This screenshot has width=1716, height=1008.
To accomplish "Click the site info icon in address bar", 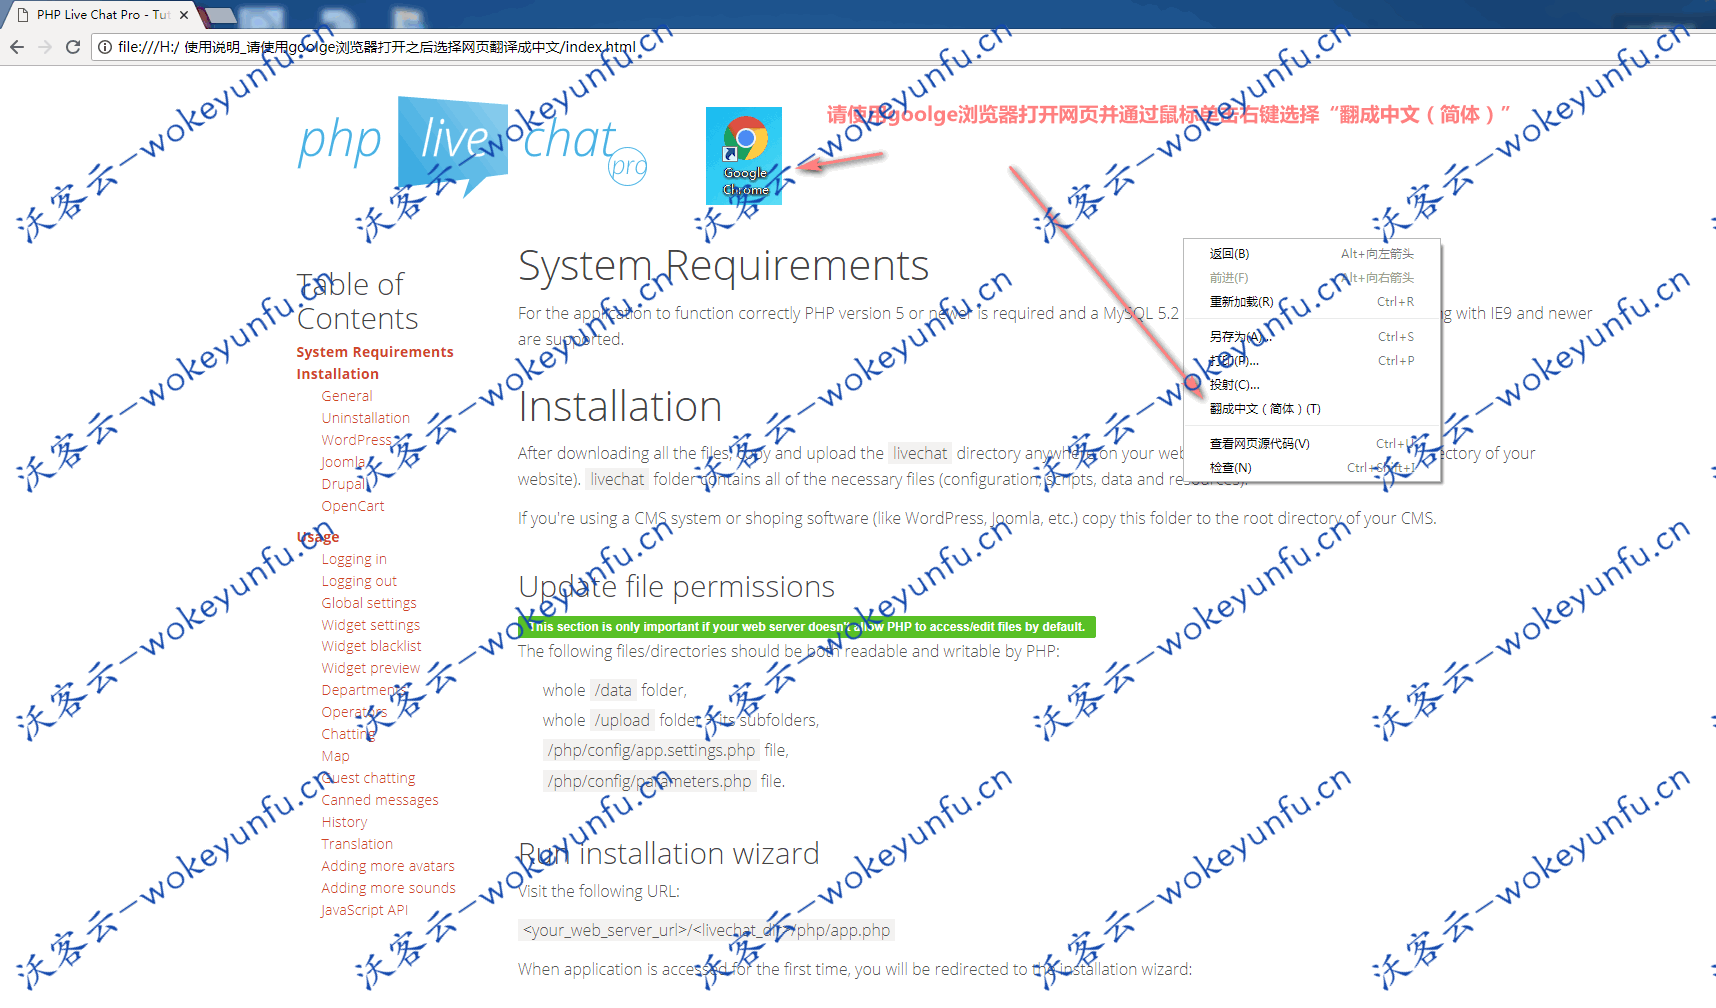I will pyautogui.click(x=104, y=47).
